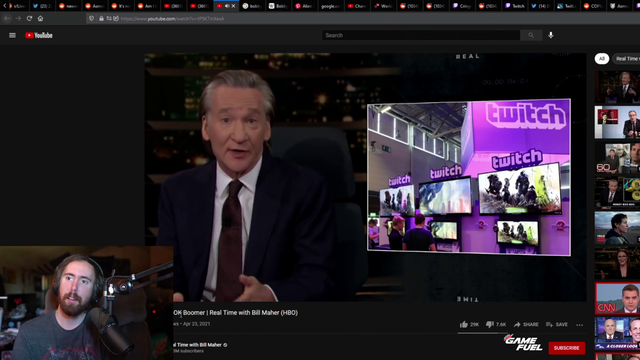Click the '7.6K' dislike count
The height and width of the screenshot is (360, 640).
click(501, 325)
